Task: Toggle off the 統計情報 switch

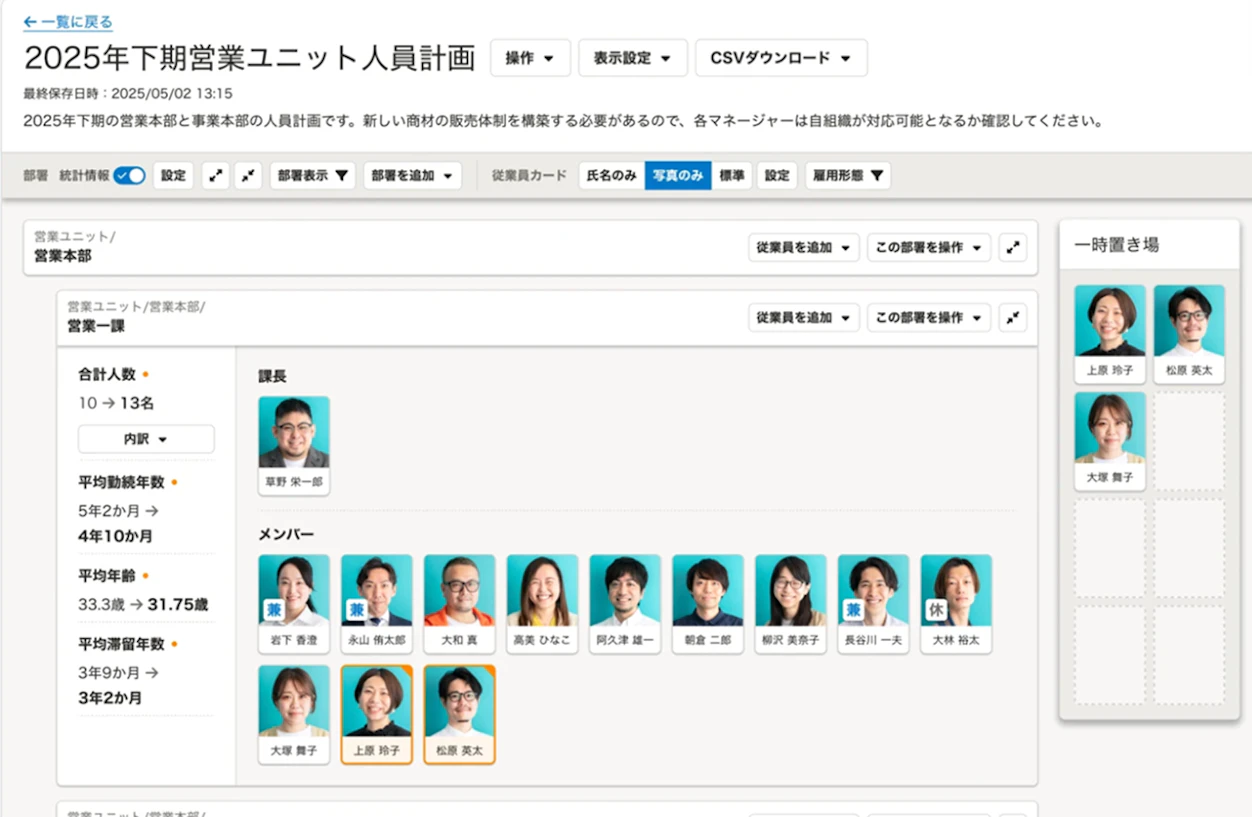Action: (x=129, y=174)
